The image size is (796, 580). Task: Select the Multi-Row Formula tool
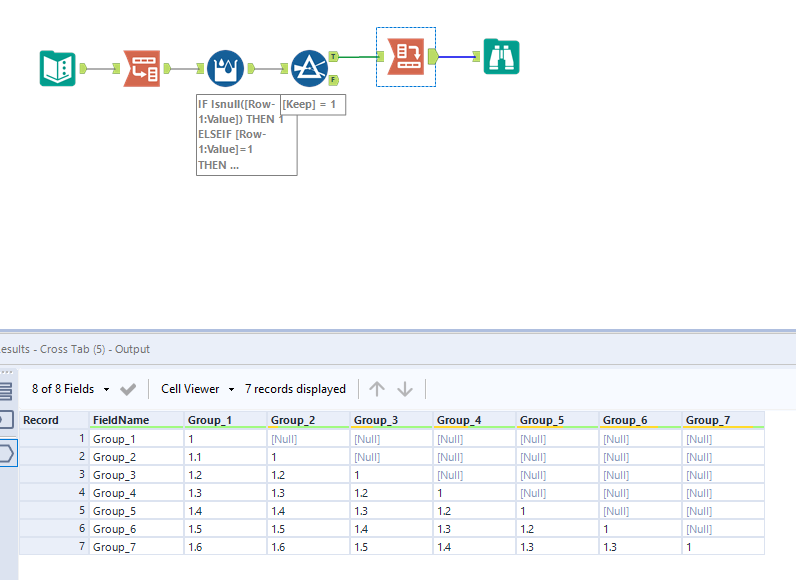coord(225,68)
